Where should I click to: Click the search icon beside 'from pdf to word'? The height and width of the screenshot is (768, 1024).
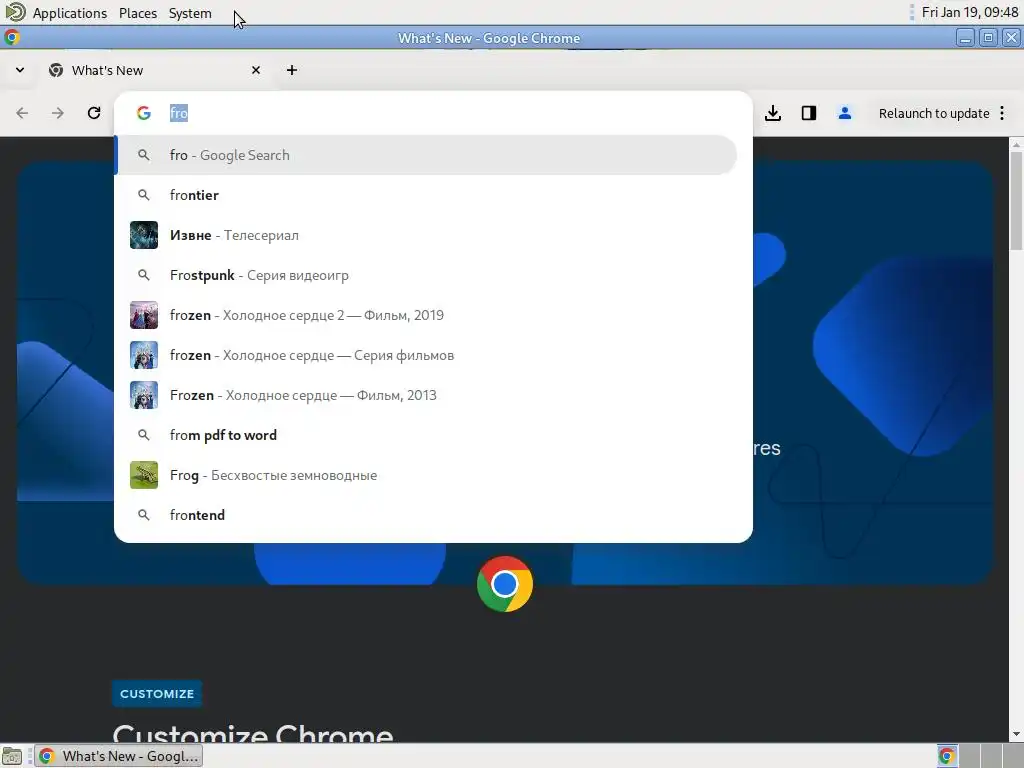pyautogui.click(x=144, y=435)
